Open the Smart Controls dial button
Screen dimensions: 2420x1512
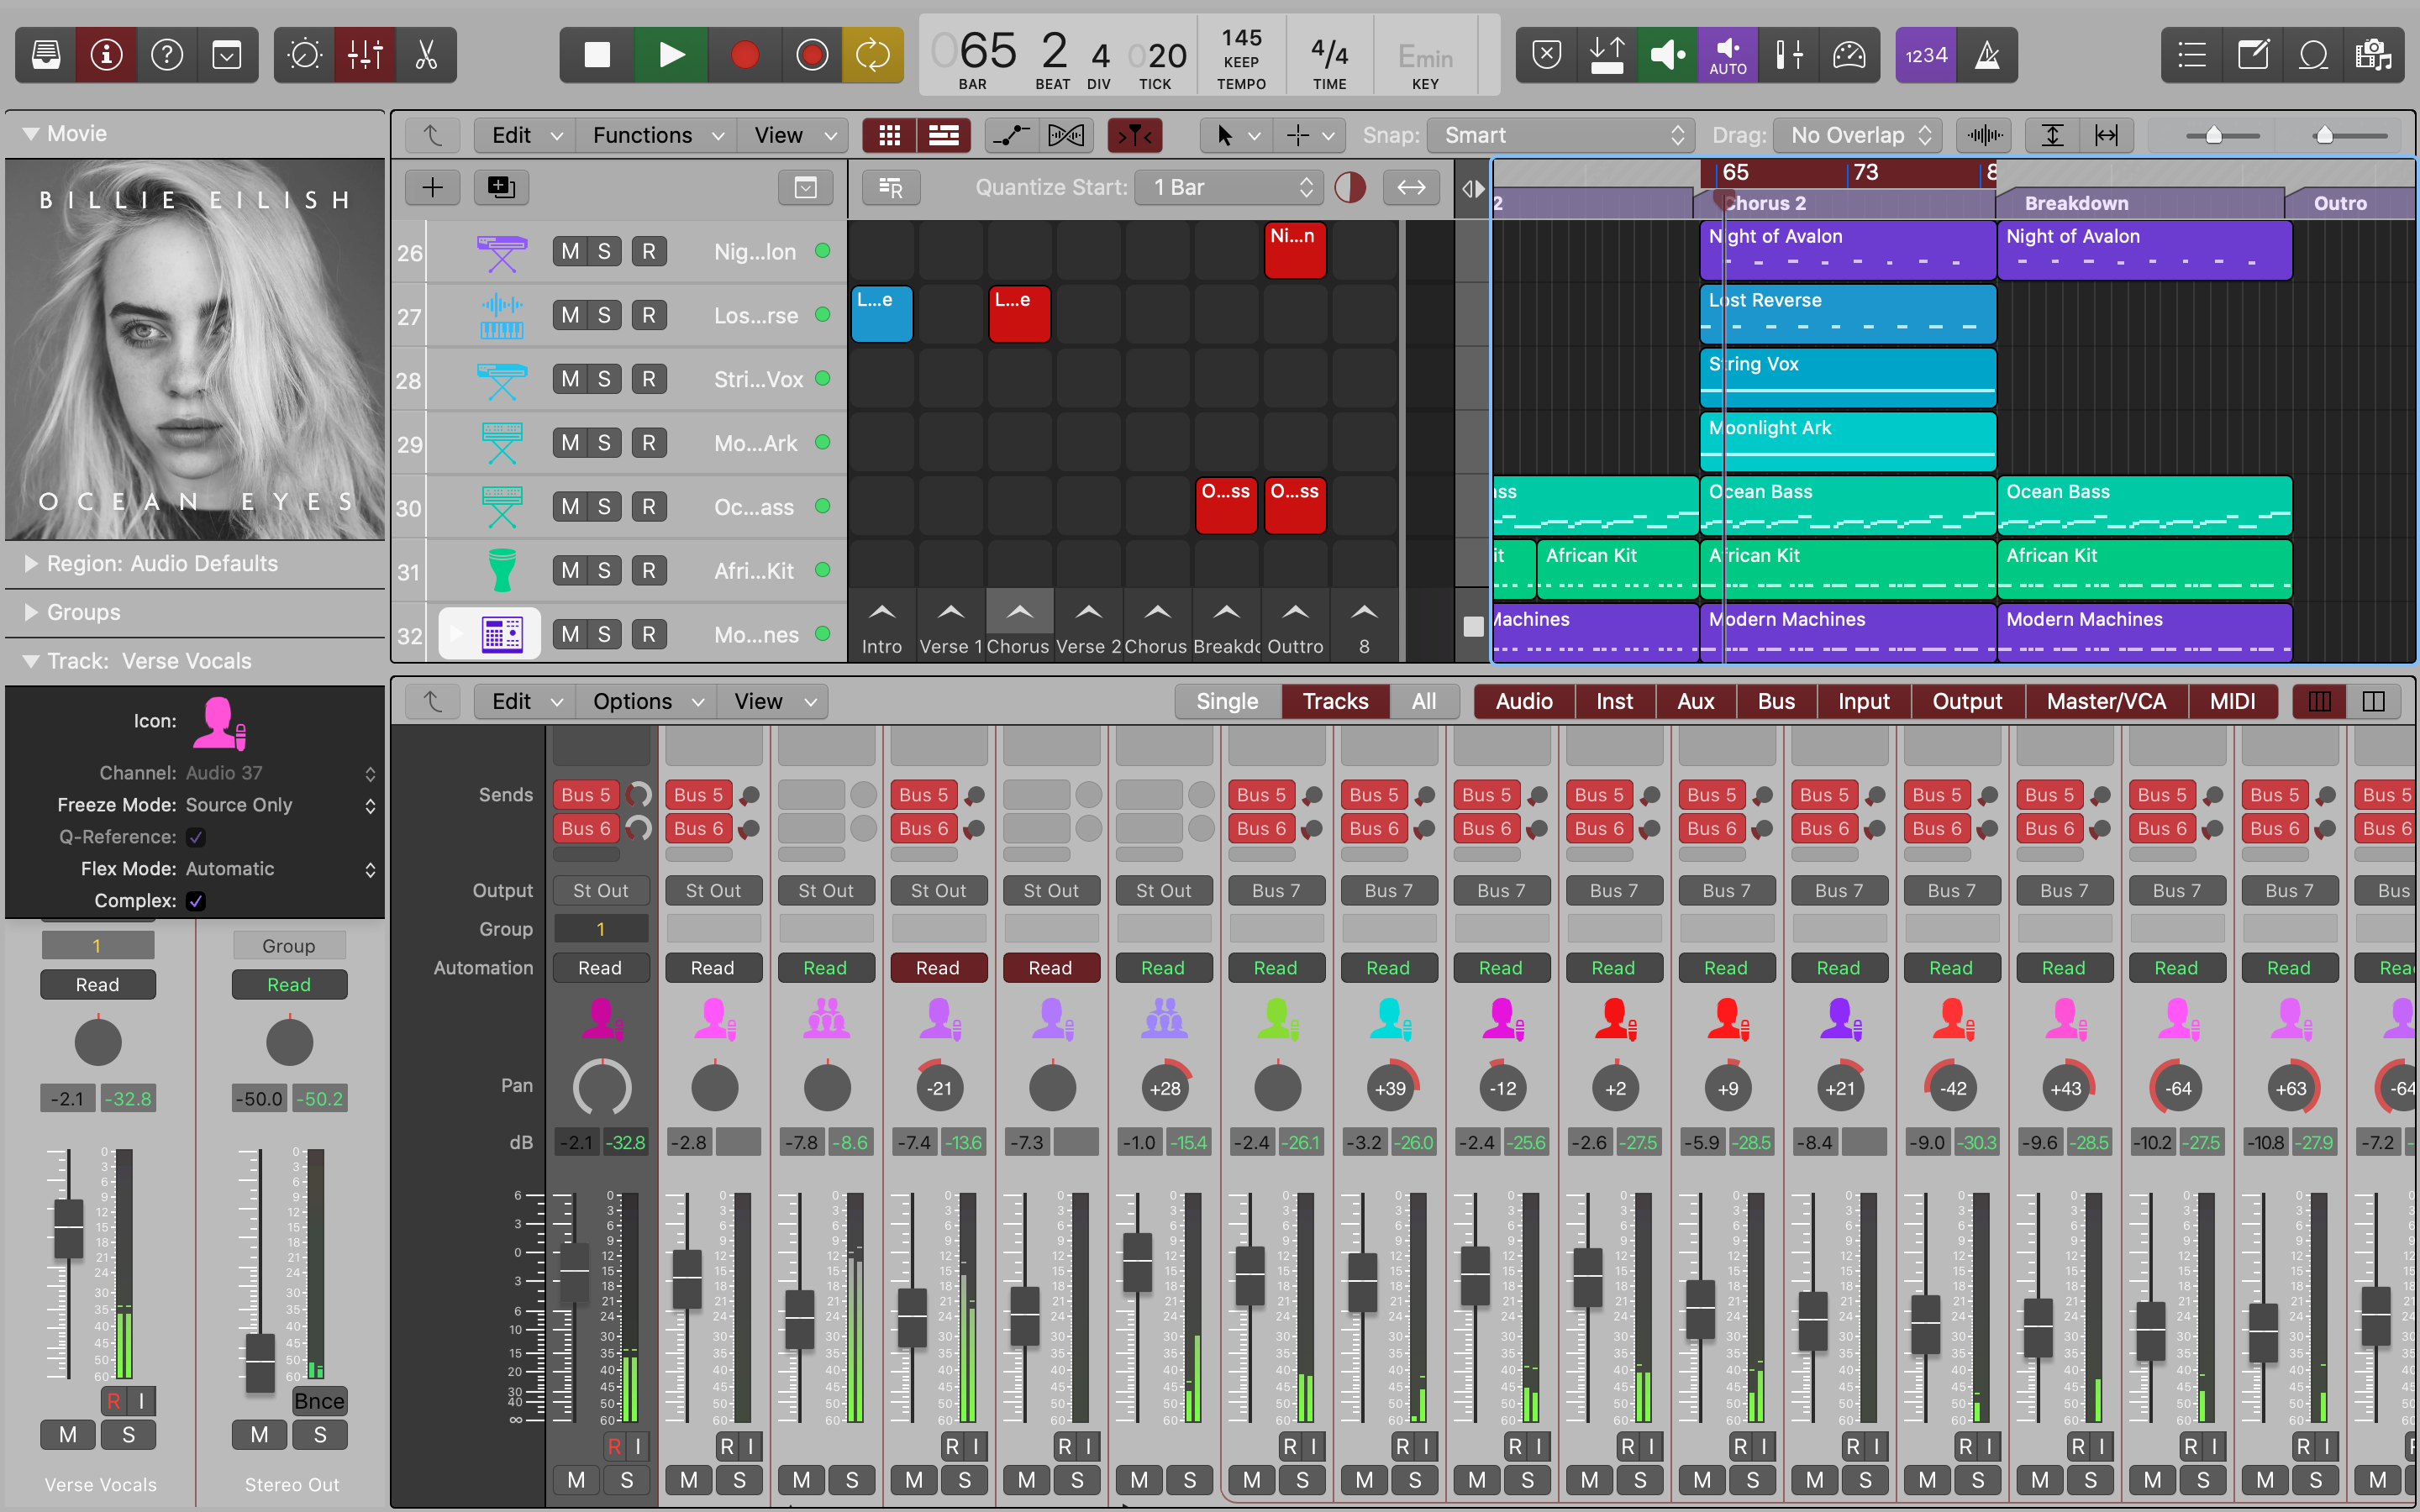[x=304, y=55]
